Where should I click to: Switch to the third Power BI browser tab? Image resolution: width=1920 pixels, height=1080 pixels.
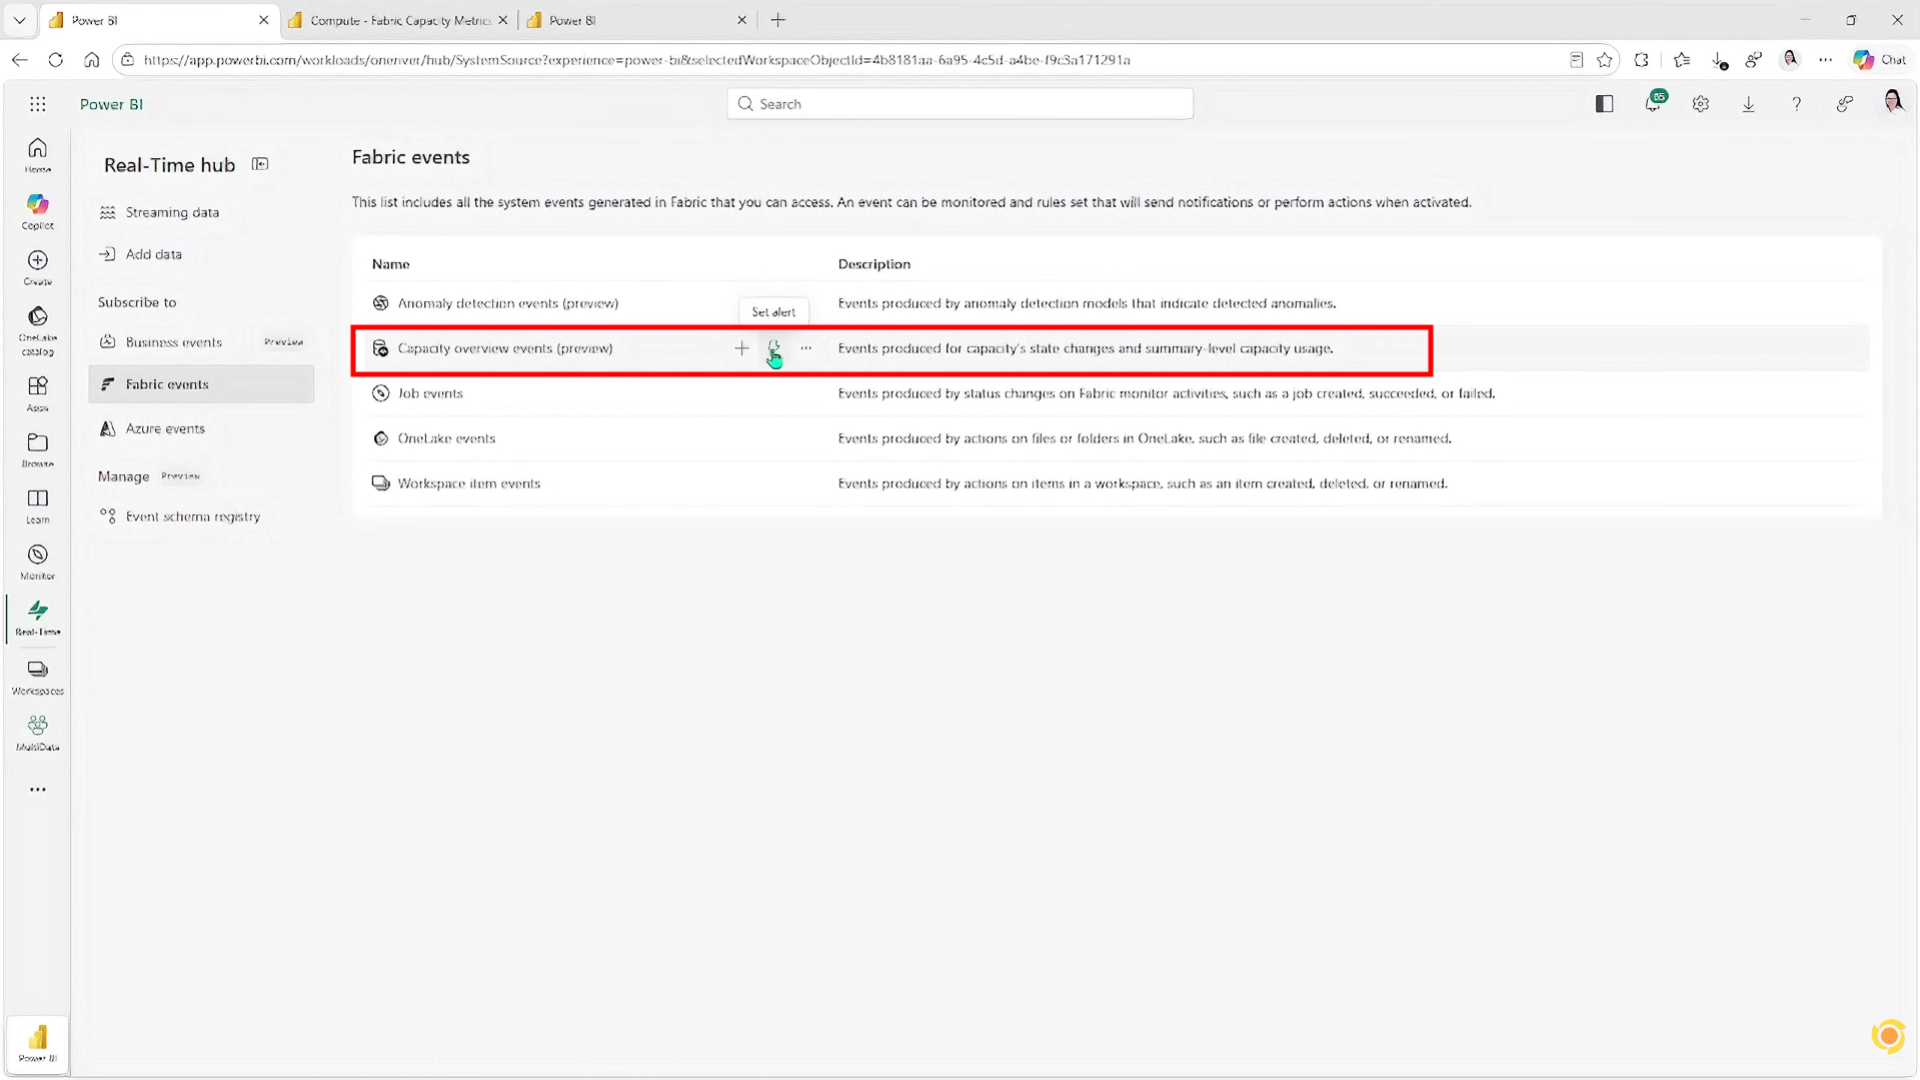[638, 20]
